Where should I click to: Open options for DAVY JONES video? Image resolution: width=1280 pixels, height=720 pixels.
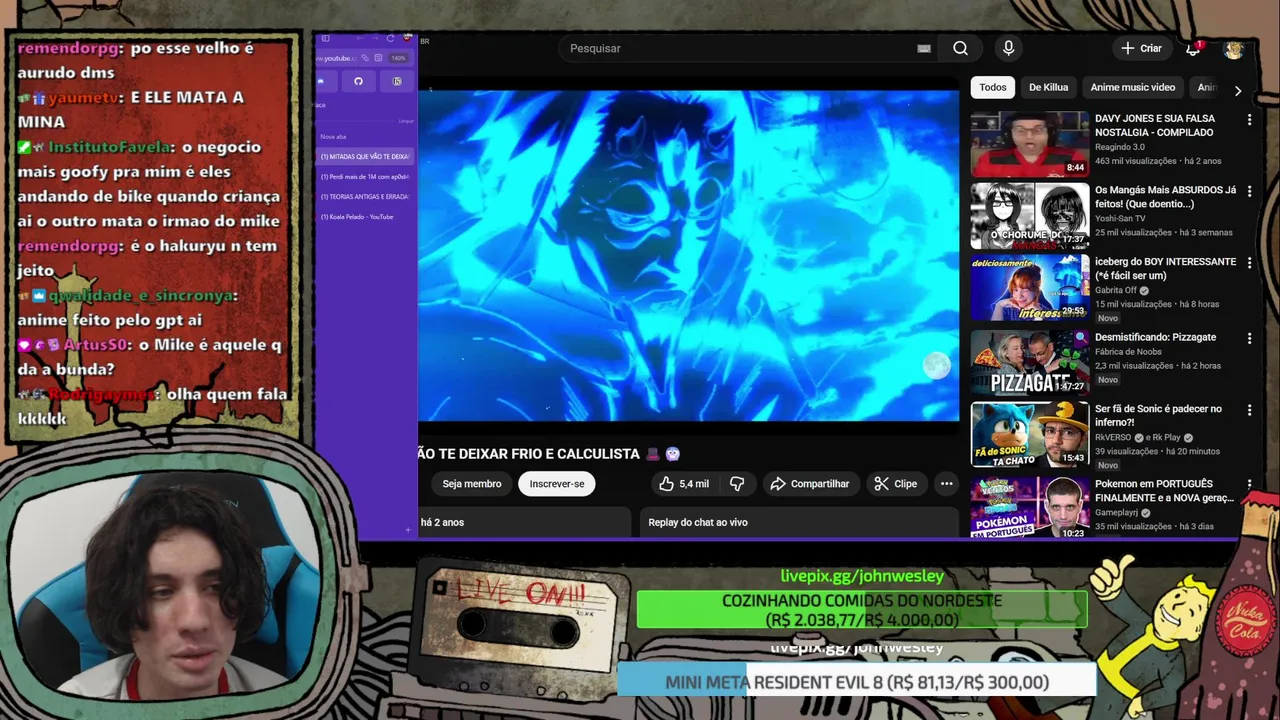coord(1249,120)
